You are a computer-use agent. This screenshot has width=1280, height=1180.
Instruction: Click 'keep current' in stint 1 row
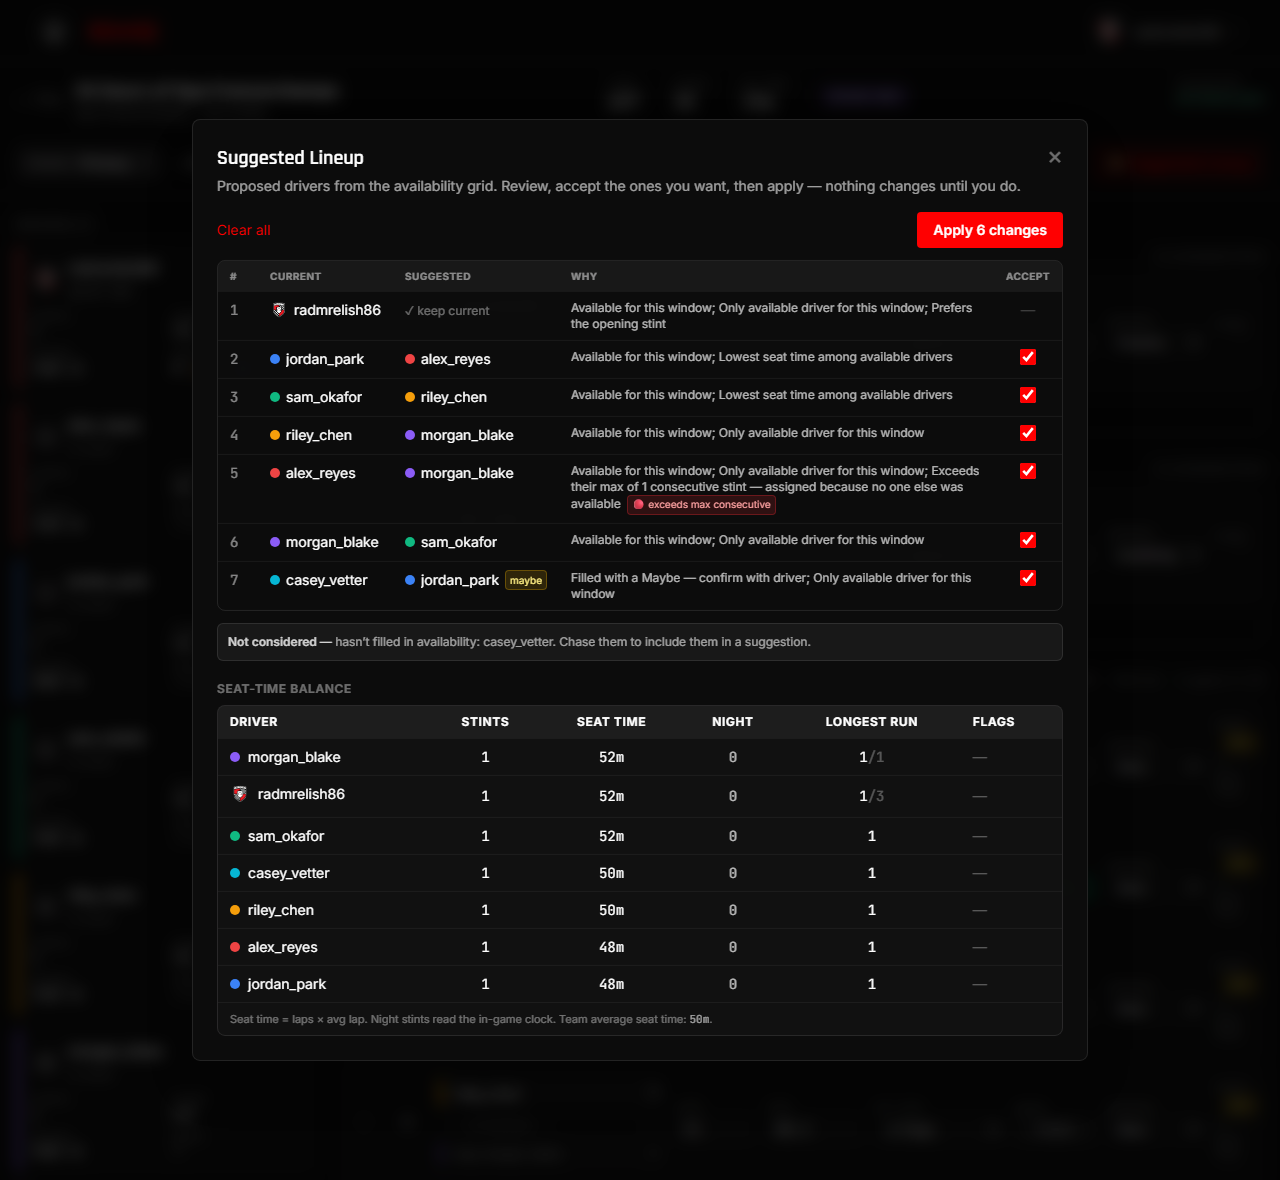pos(447,311)
